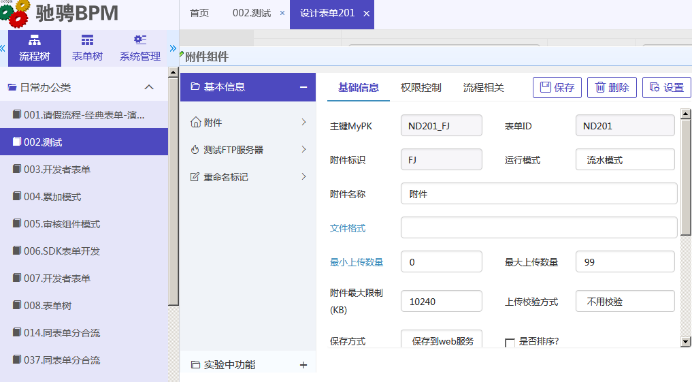Screen dimensions: 693x382
Task: Open 008.表单树 in the tree
Action: click(x=84, y=306)
